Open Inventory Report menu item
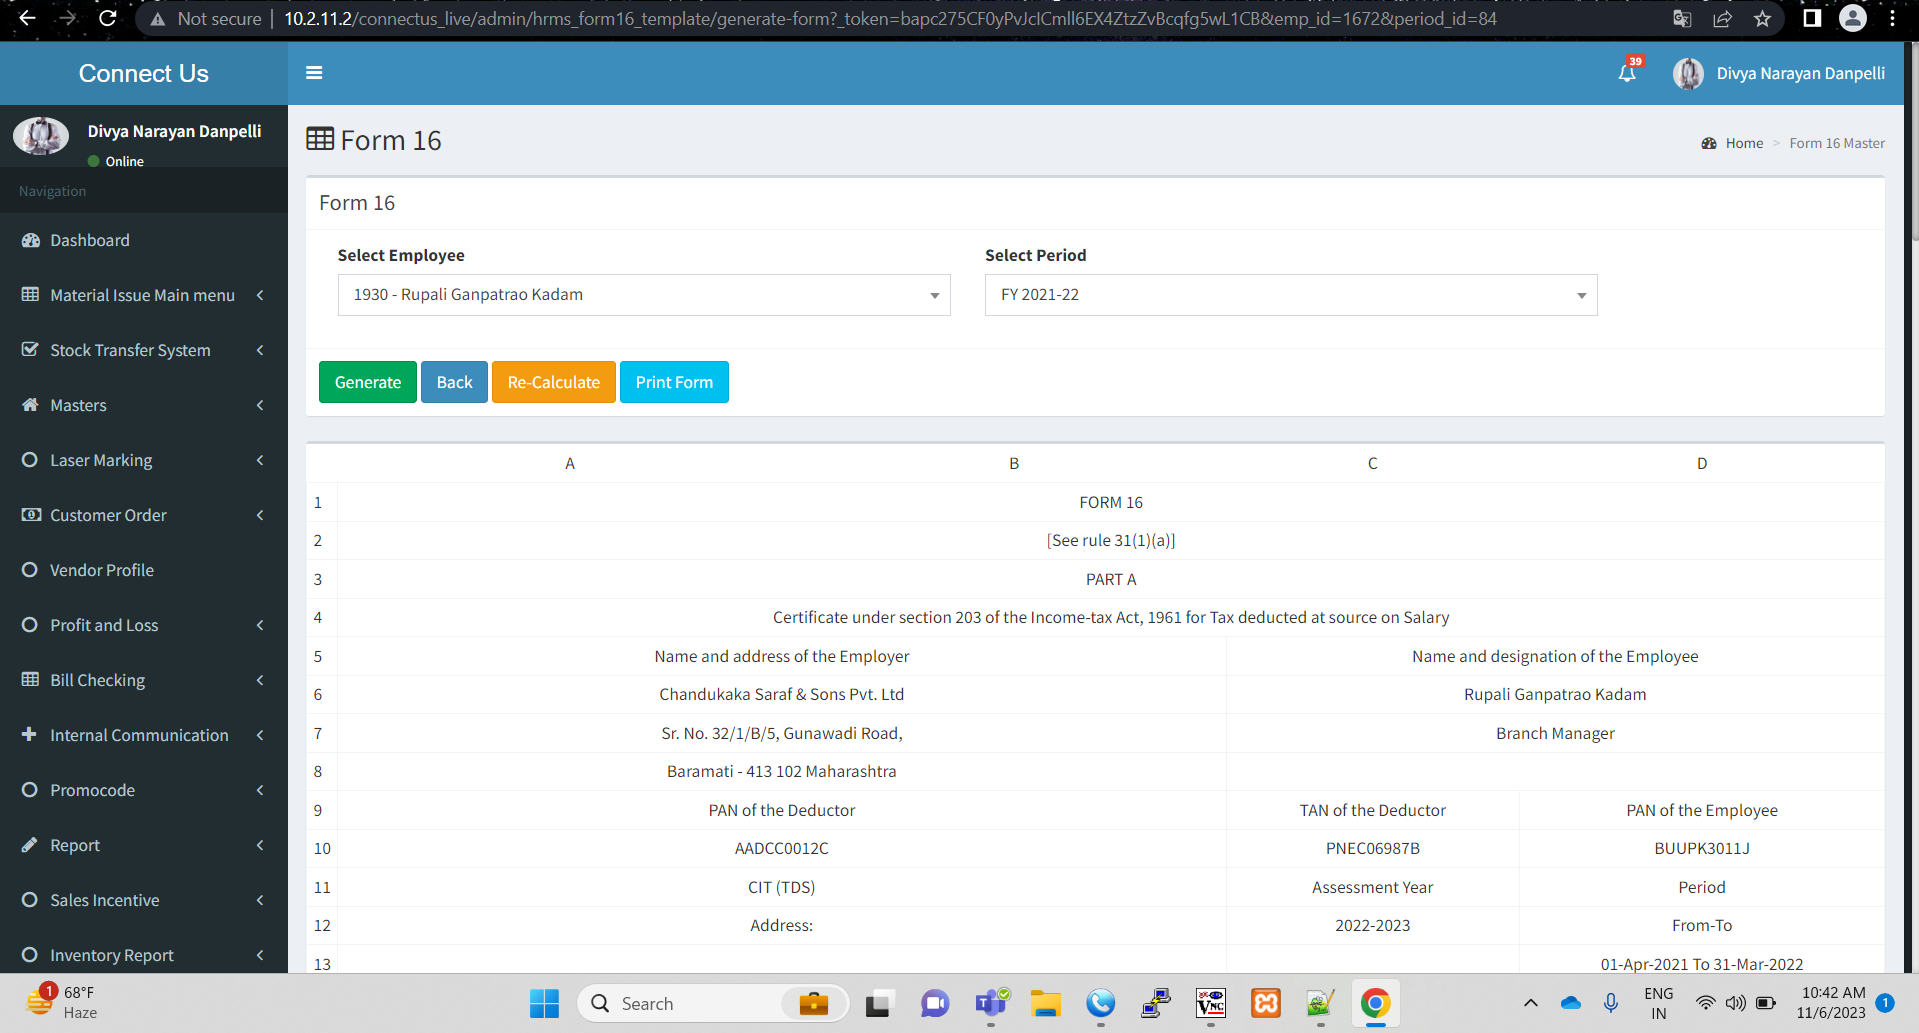 pos(144,955)
